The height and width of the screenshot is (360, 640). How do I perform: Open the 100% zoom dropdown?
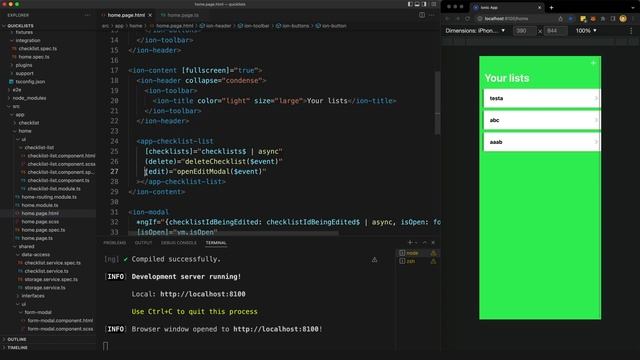click(x=586, y=31)
